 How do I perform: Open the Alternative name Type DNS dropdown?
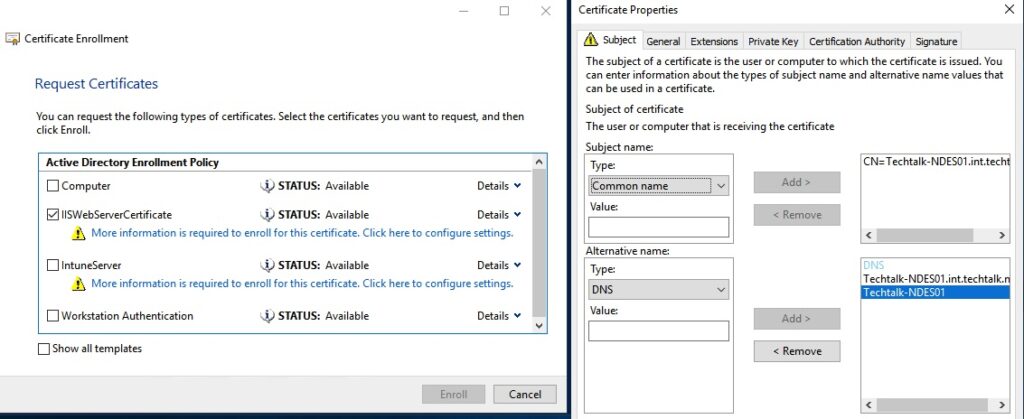(x=659, y=290)
